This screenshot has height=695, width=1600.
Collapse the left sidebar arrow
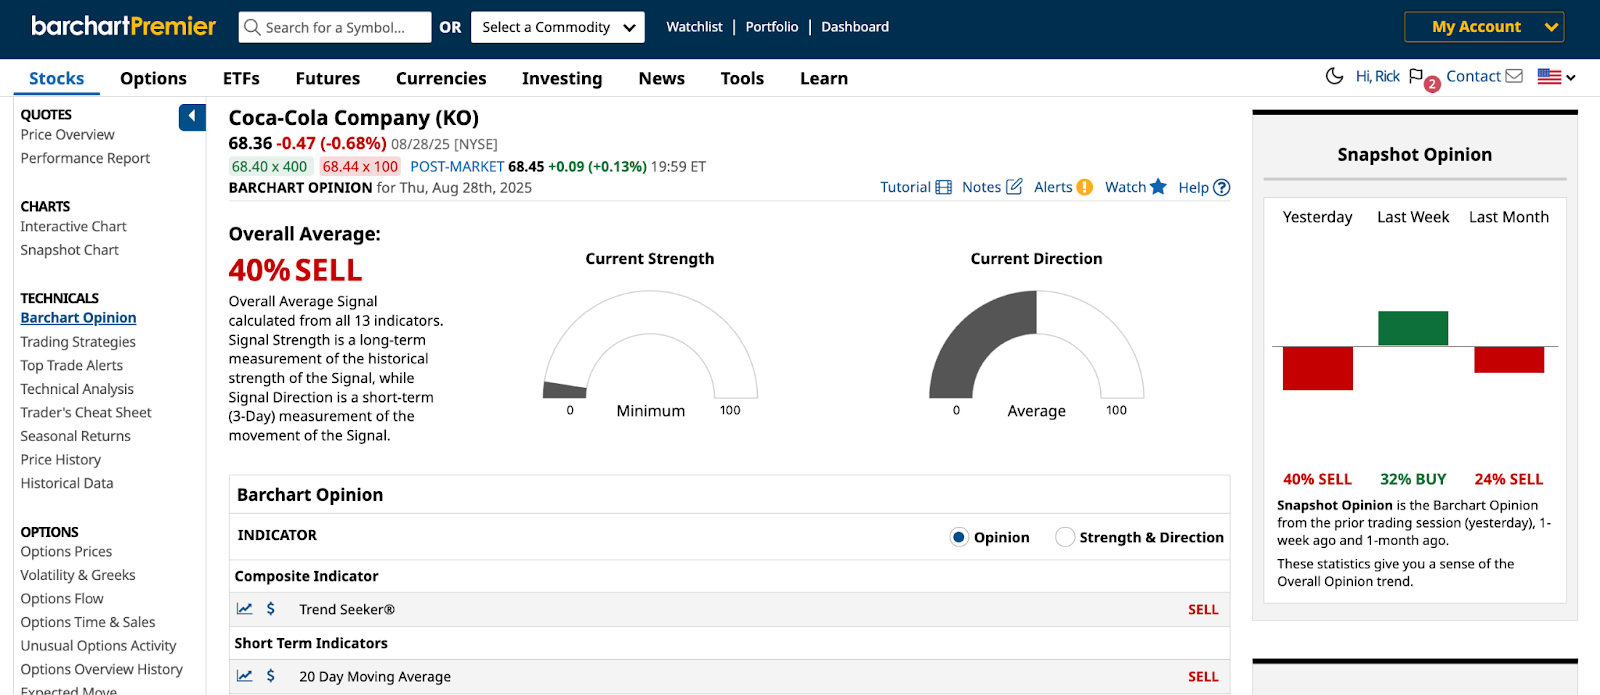192,117
